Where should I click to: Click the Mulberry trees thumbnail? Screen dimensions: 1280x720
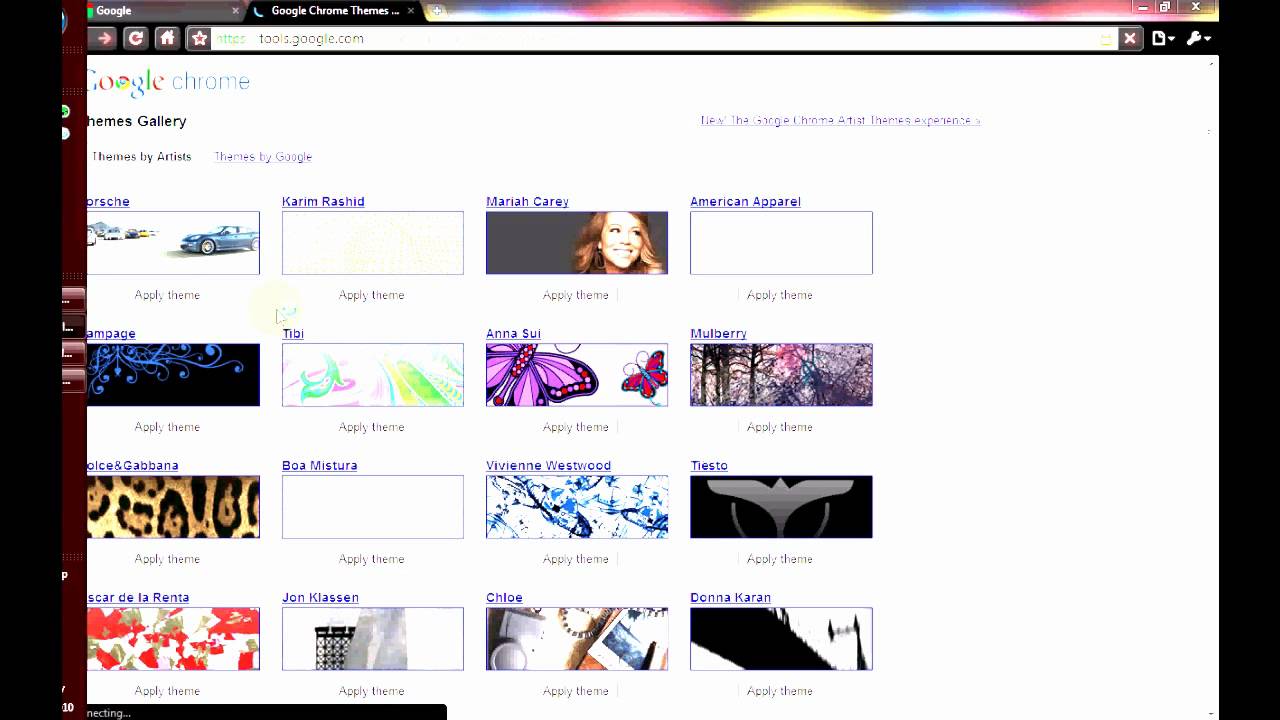pyautogui.click(x=781, y=375)
